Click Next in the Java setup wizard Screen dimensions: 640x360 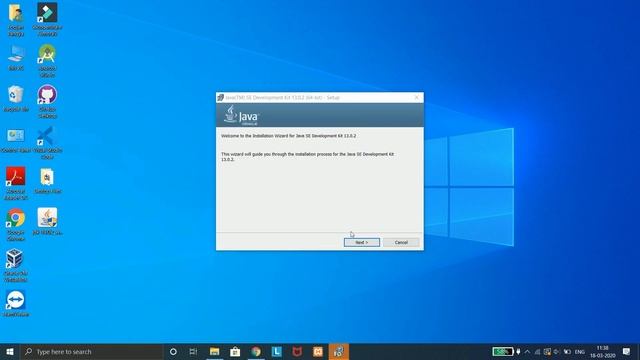click(362, 242)
